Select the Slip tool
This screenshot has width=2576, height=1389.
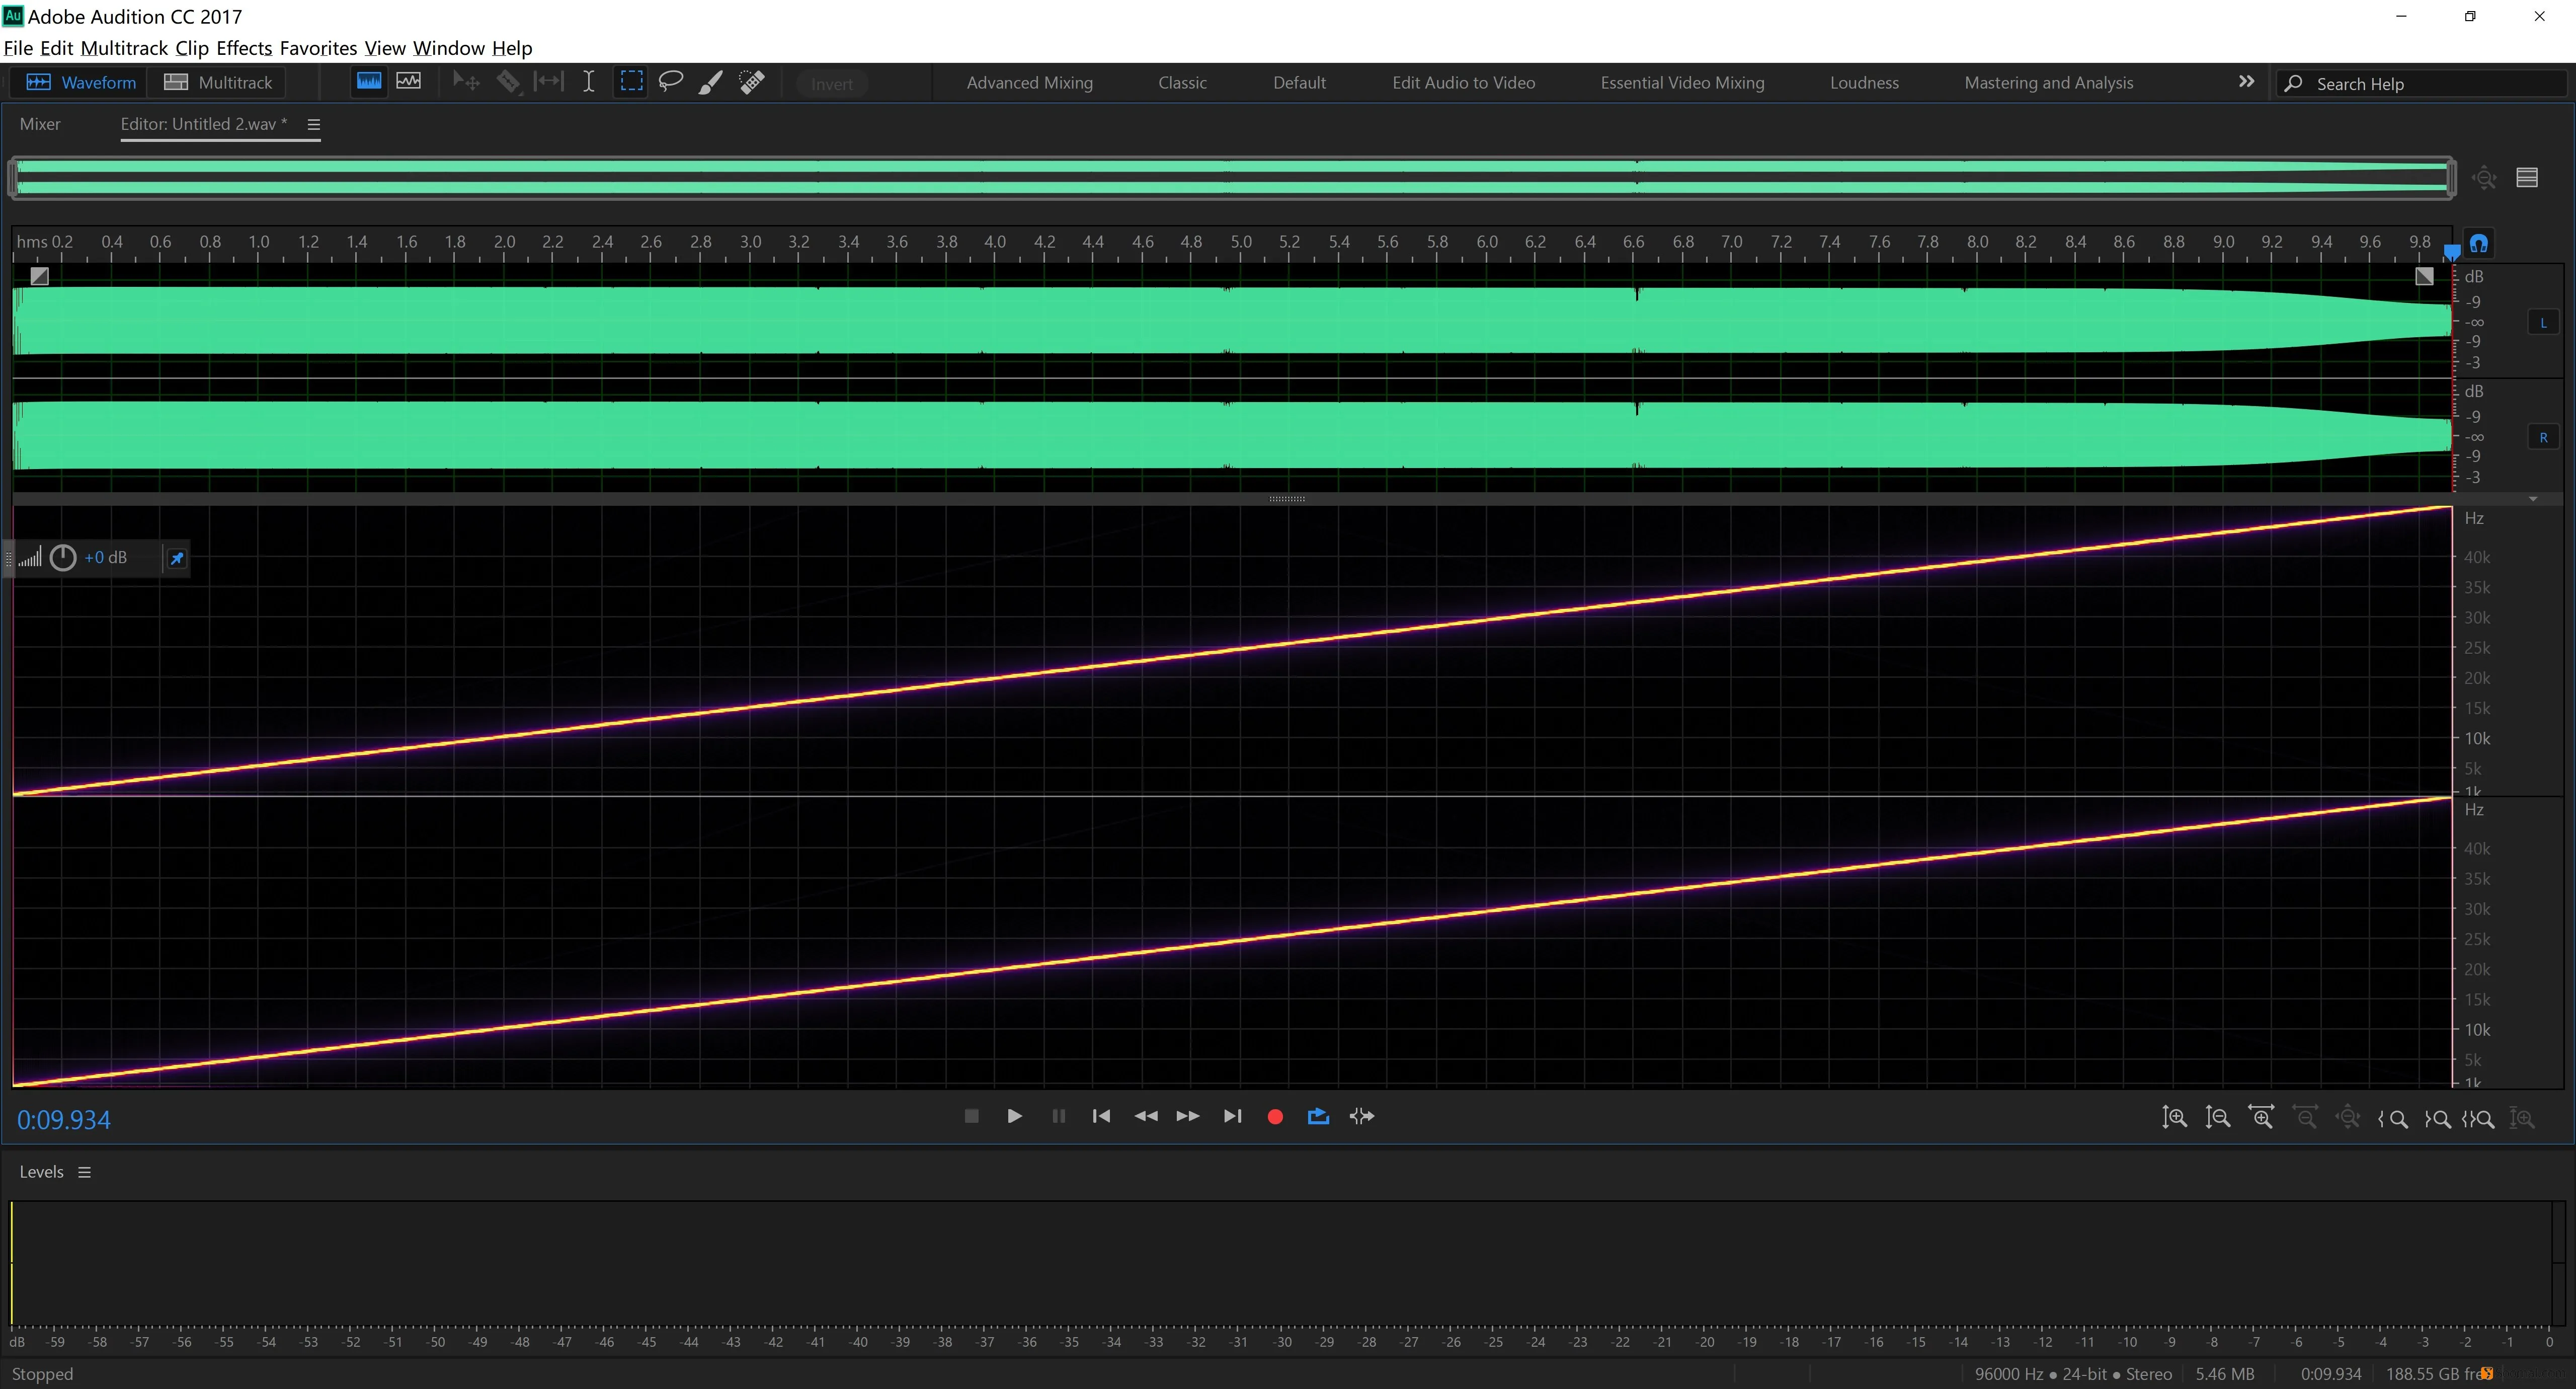click(x=549, y=82)
